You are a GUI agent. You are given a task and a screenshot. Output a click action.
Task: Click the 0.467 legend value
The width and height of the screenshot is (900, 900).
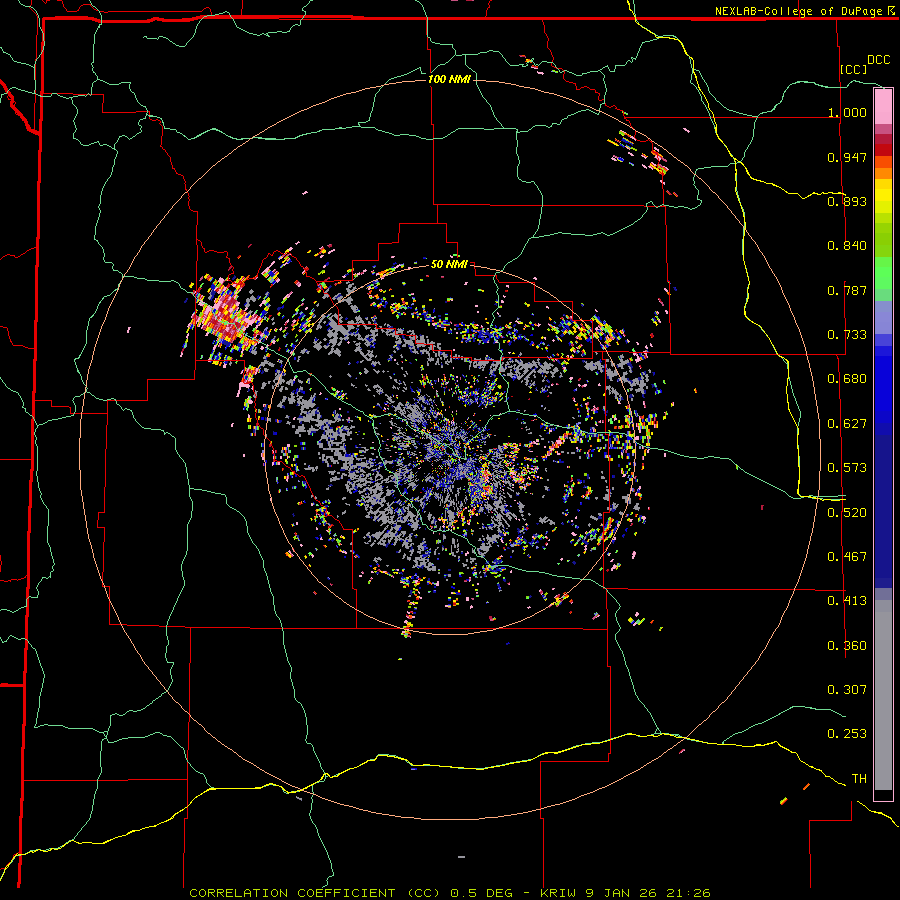click(x=847, y=557)
